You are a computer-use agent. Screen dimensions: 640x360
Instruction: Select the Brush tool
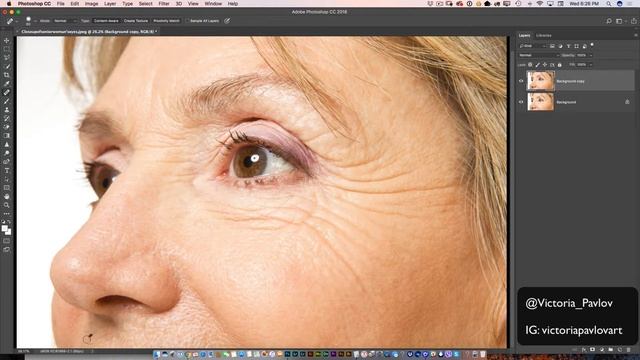point(7,101)
